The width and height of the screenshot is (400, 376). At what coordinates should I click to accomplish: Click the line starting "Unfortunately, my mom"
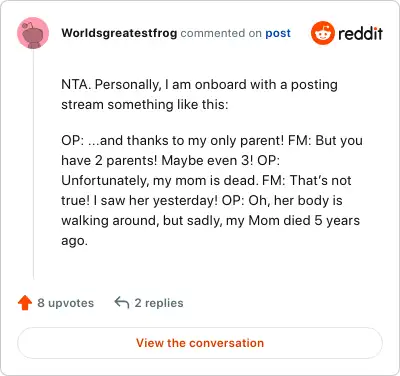point(206,181)
